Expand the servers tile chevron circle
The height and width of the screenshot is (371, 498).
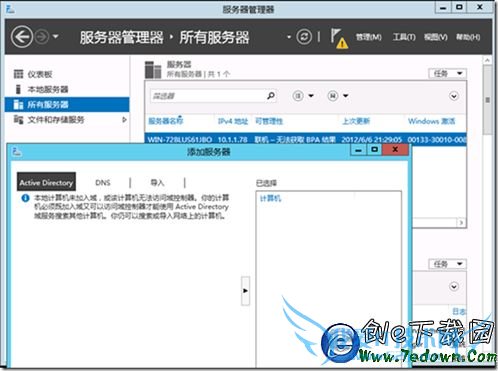pyautogui.click(x=454, y=96)
